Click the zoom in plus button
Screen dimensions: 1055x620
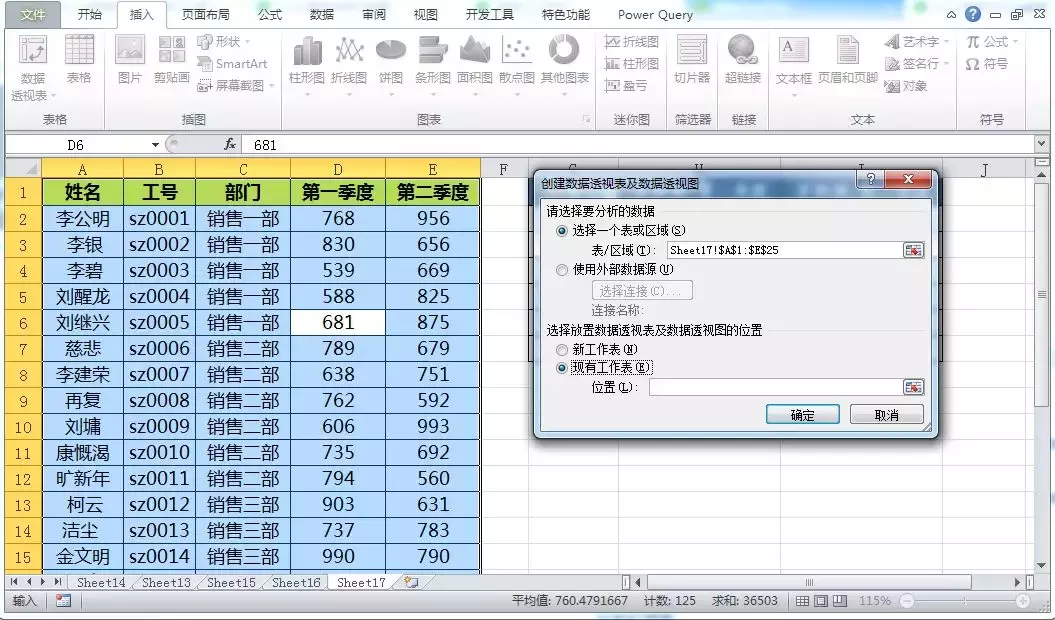coord(1023,600)
